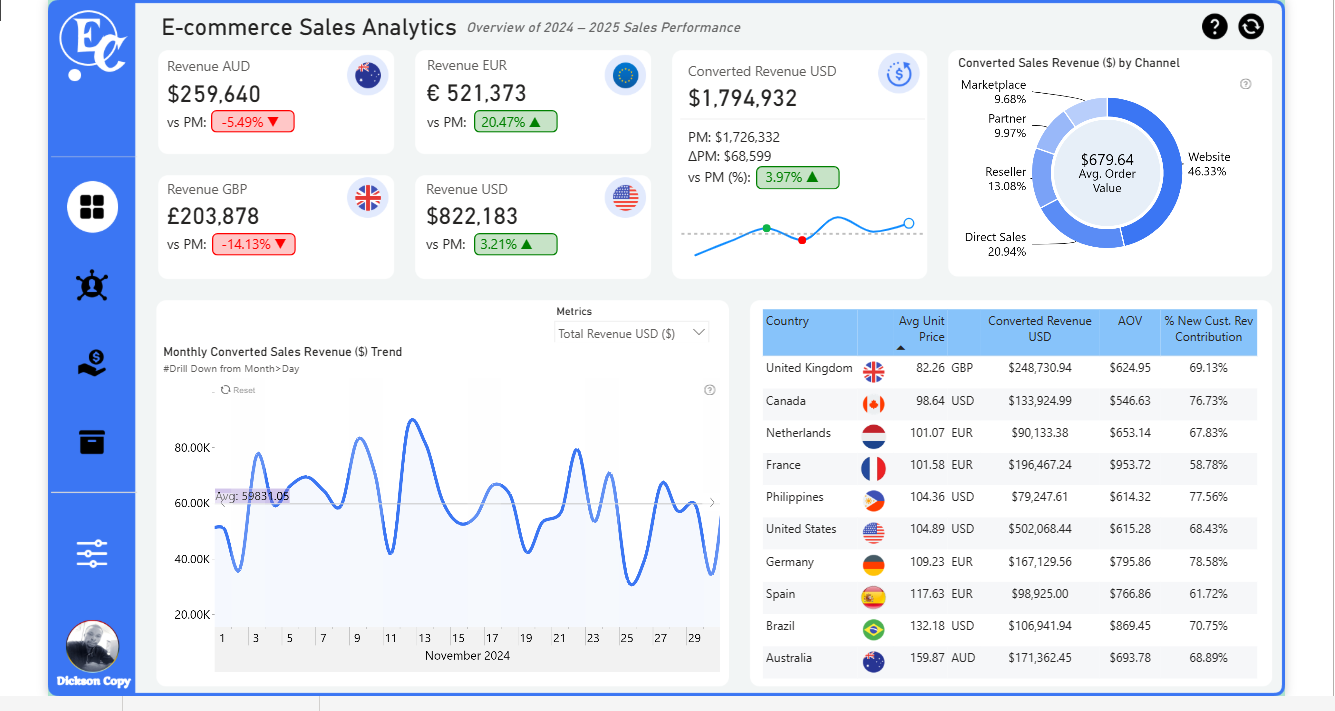Click the refresh icon in header
This screenshot has height=711, width=1335.
coord(1251,27)
